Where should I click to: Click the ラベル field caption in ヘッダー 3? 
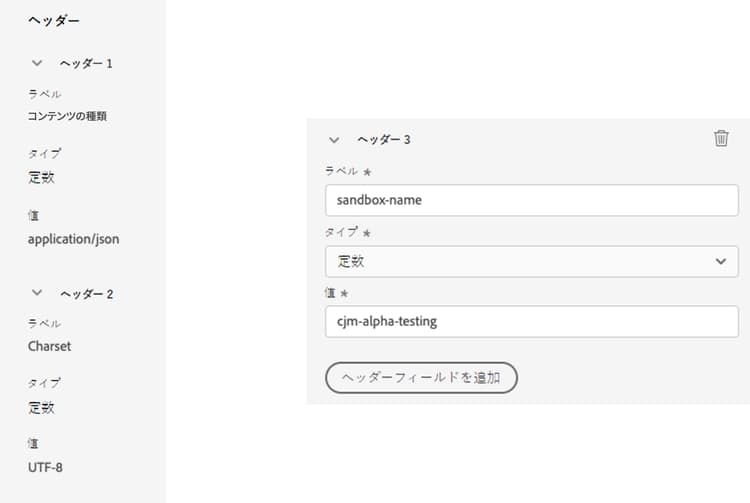342,171
